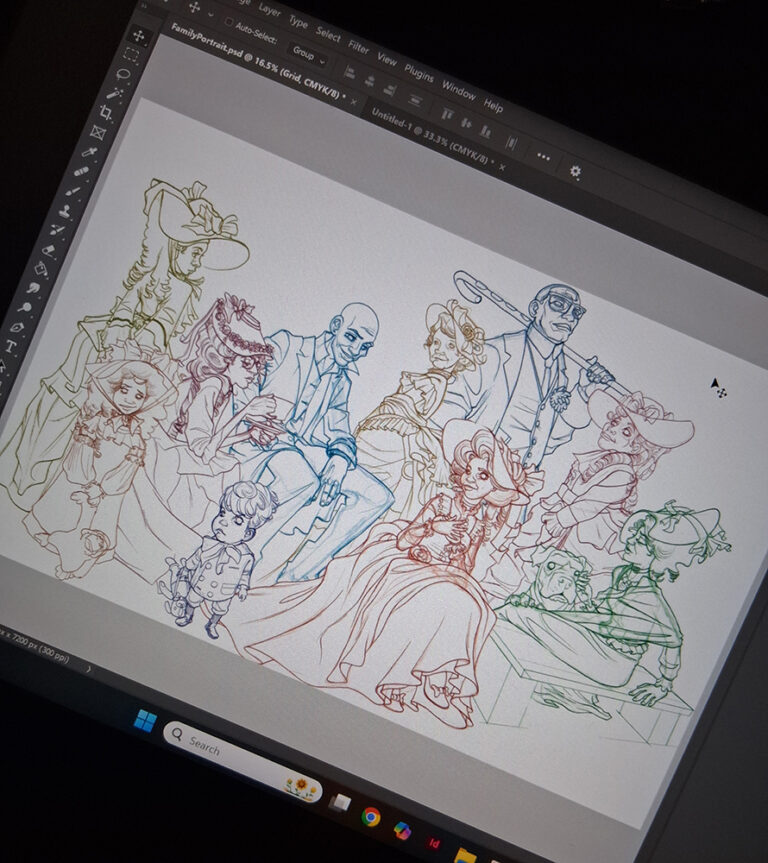The image size is (768, 863).
Task: Select the Horizontal Type tool
Action: (12, 346)
